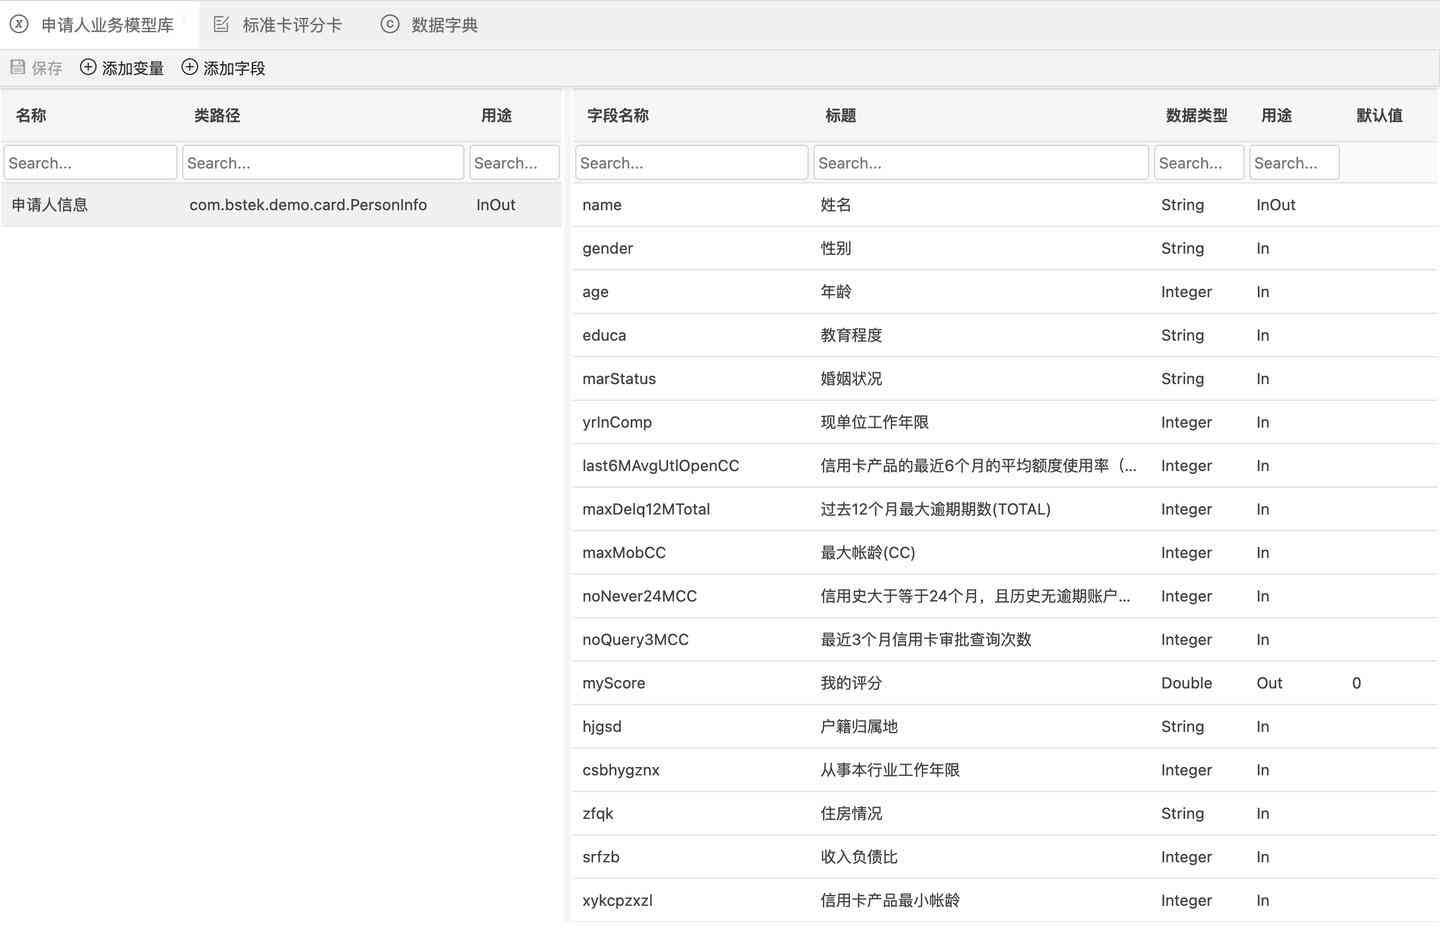The height and width of the screenshot is (935, 1440).
Task: Click the 字段名称 search input
Action: pos(691,163)
